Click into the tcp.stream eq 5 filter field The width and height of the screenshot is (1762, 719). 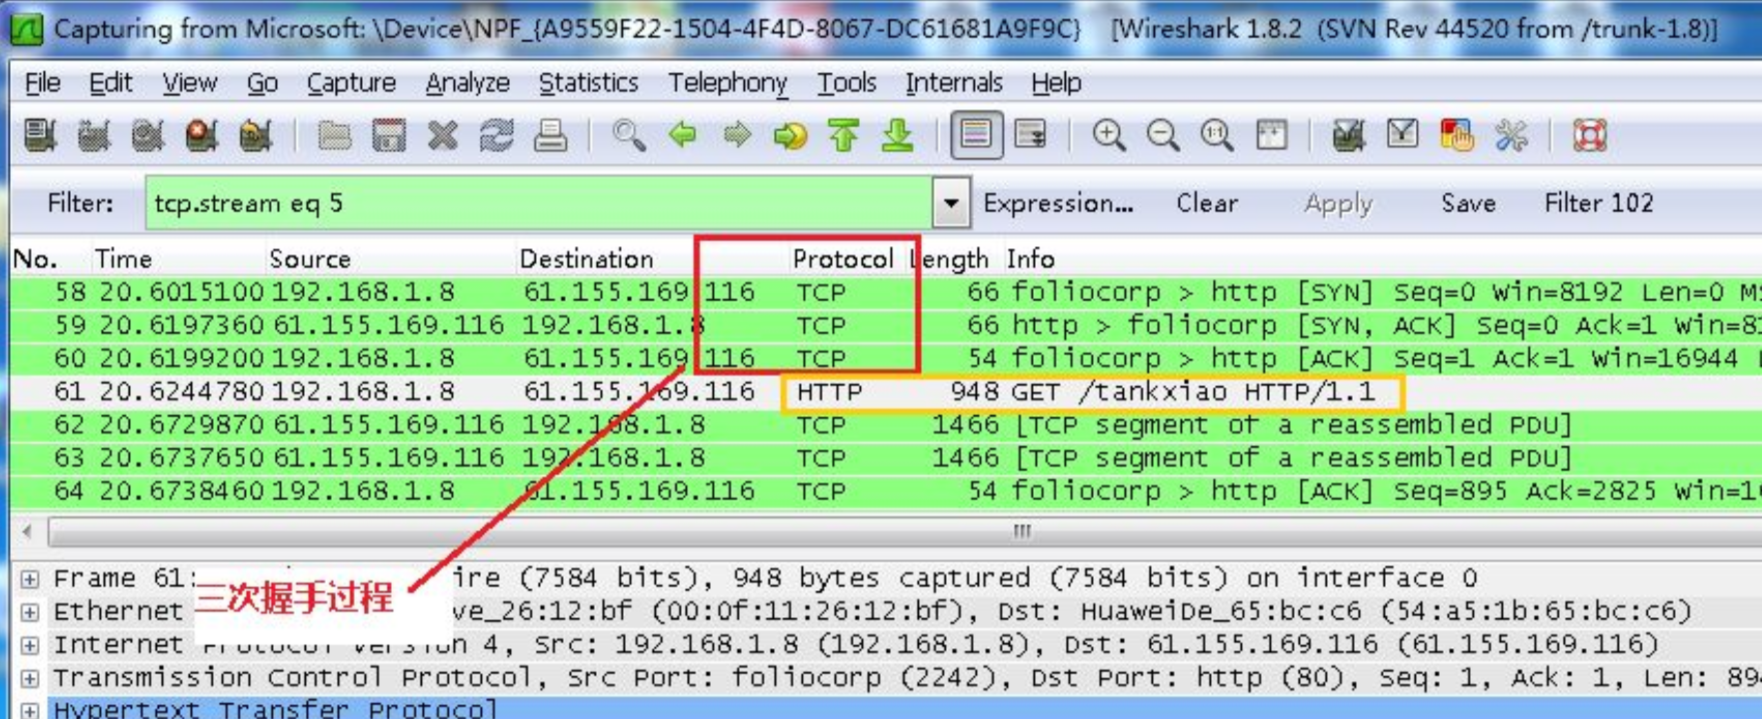point(540,203)
